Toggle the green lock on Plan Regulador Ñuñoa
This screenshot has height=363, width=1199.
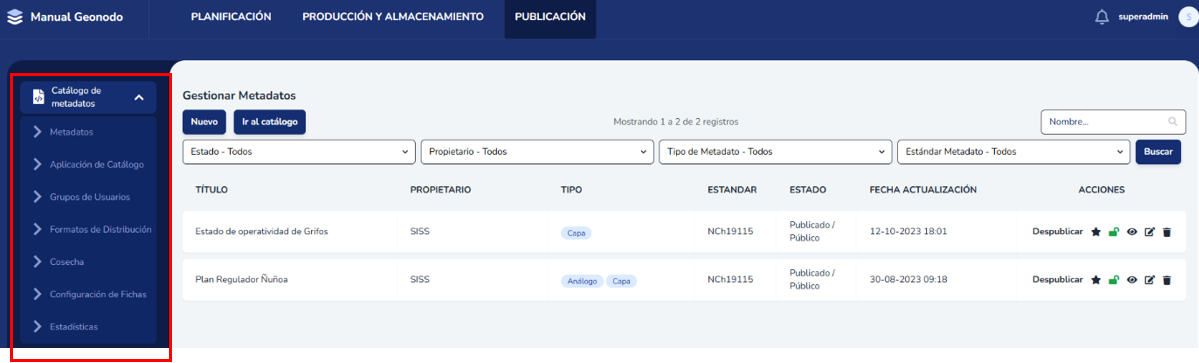tap(1114, 280)
